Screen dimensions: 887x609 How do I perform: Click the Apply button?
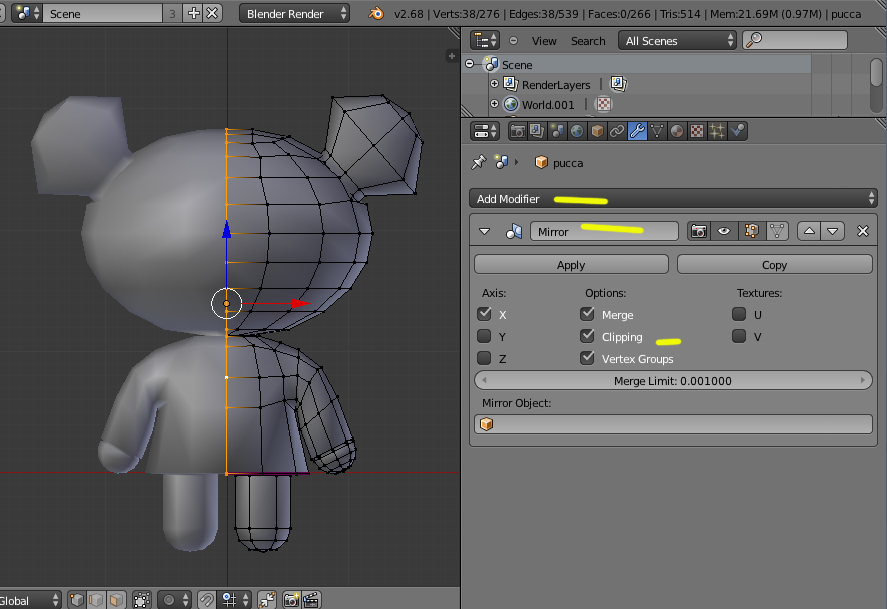tap(571, 265)
